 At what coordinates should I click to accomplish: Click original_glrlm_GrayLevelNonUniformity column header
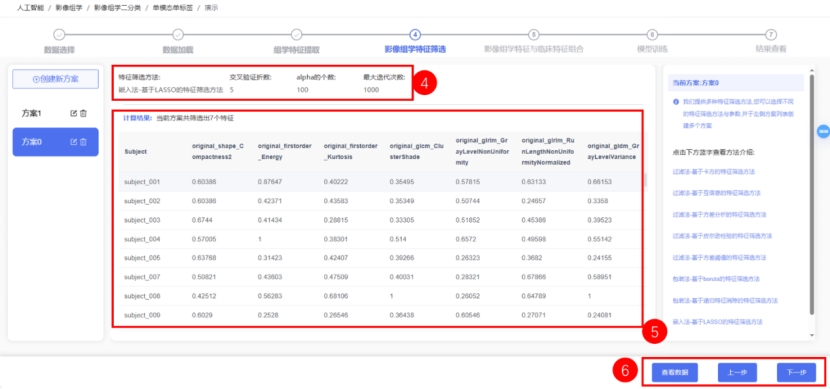[482, 151]
